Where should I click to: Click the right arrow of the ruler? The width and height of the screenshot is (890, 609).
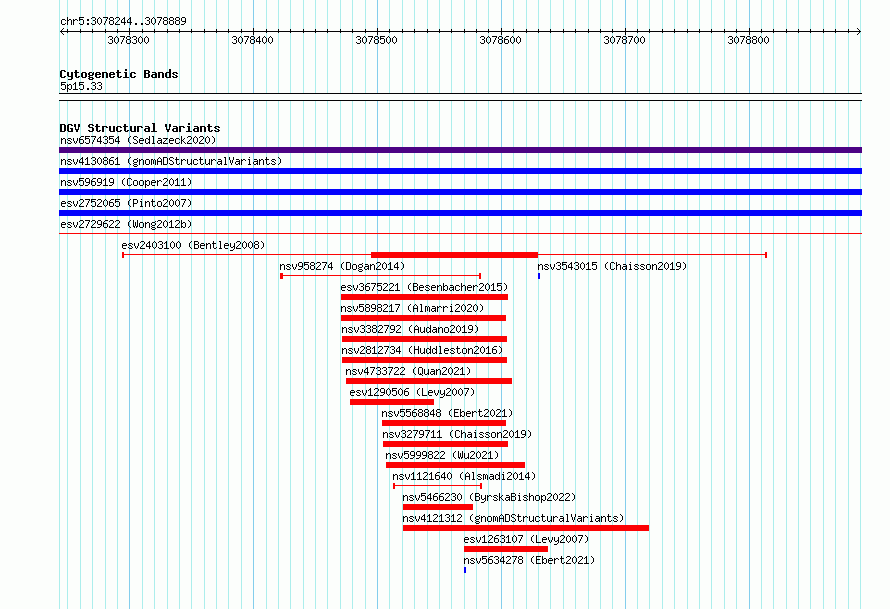point(859,31)
